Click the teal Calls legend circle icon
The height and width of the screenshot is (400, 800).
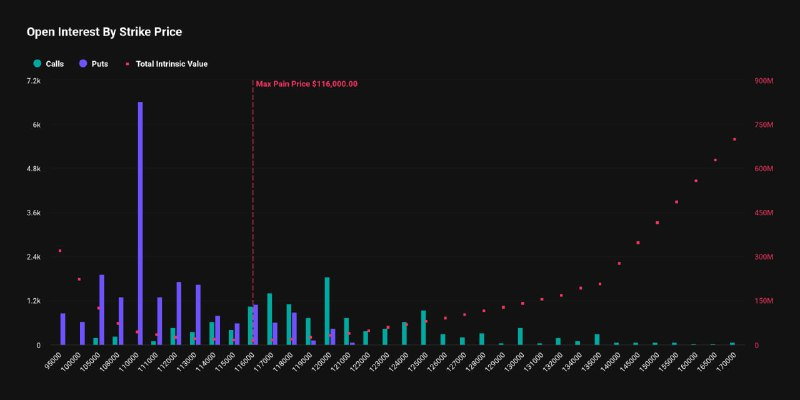coord(37,63)
